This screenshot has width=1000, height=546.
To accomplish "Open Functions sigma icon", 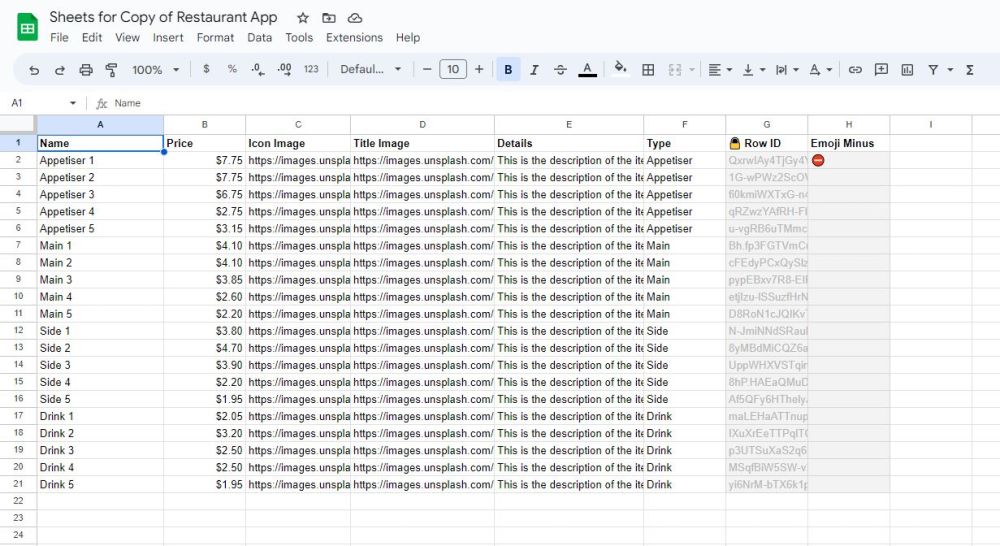I will coord(969,70).
